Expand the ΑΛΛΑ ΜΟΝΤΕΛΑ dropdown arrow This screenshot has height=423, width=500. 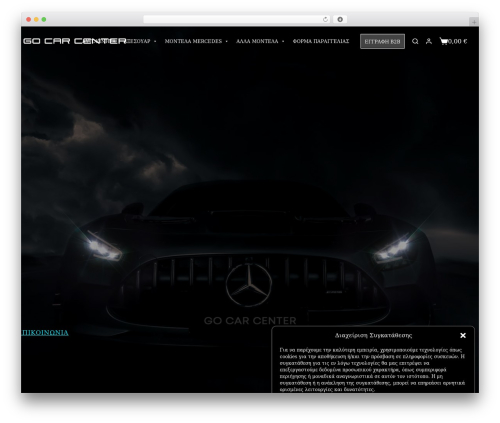pos(283,42)
